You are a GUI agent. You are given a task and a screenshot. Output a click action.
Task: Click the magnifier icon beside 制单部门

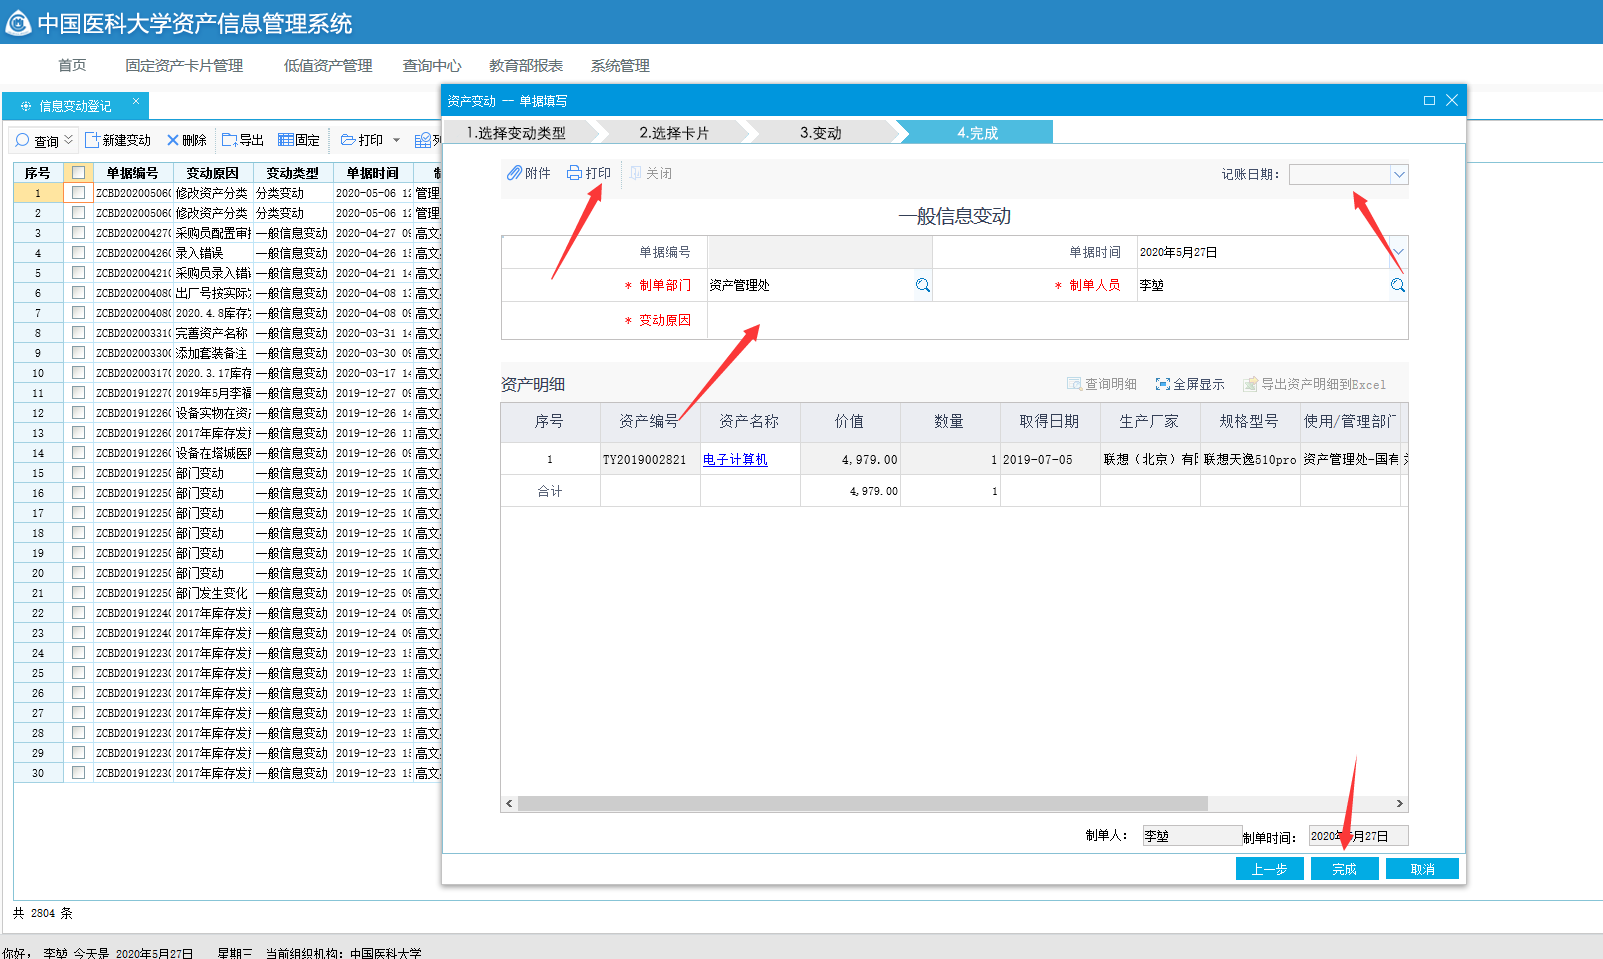point(923,285)
